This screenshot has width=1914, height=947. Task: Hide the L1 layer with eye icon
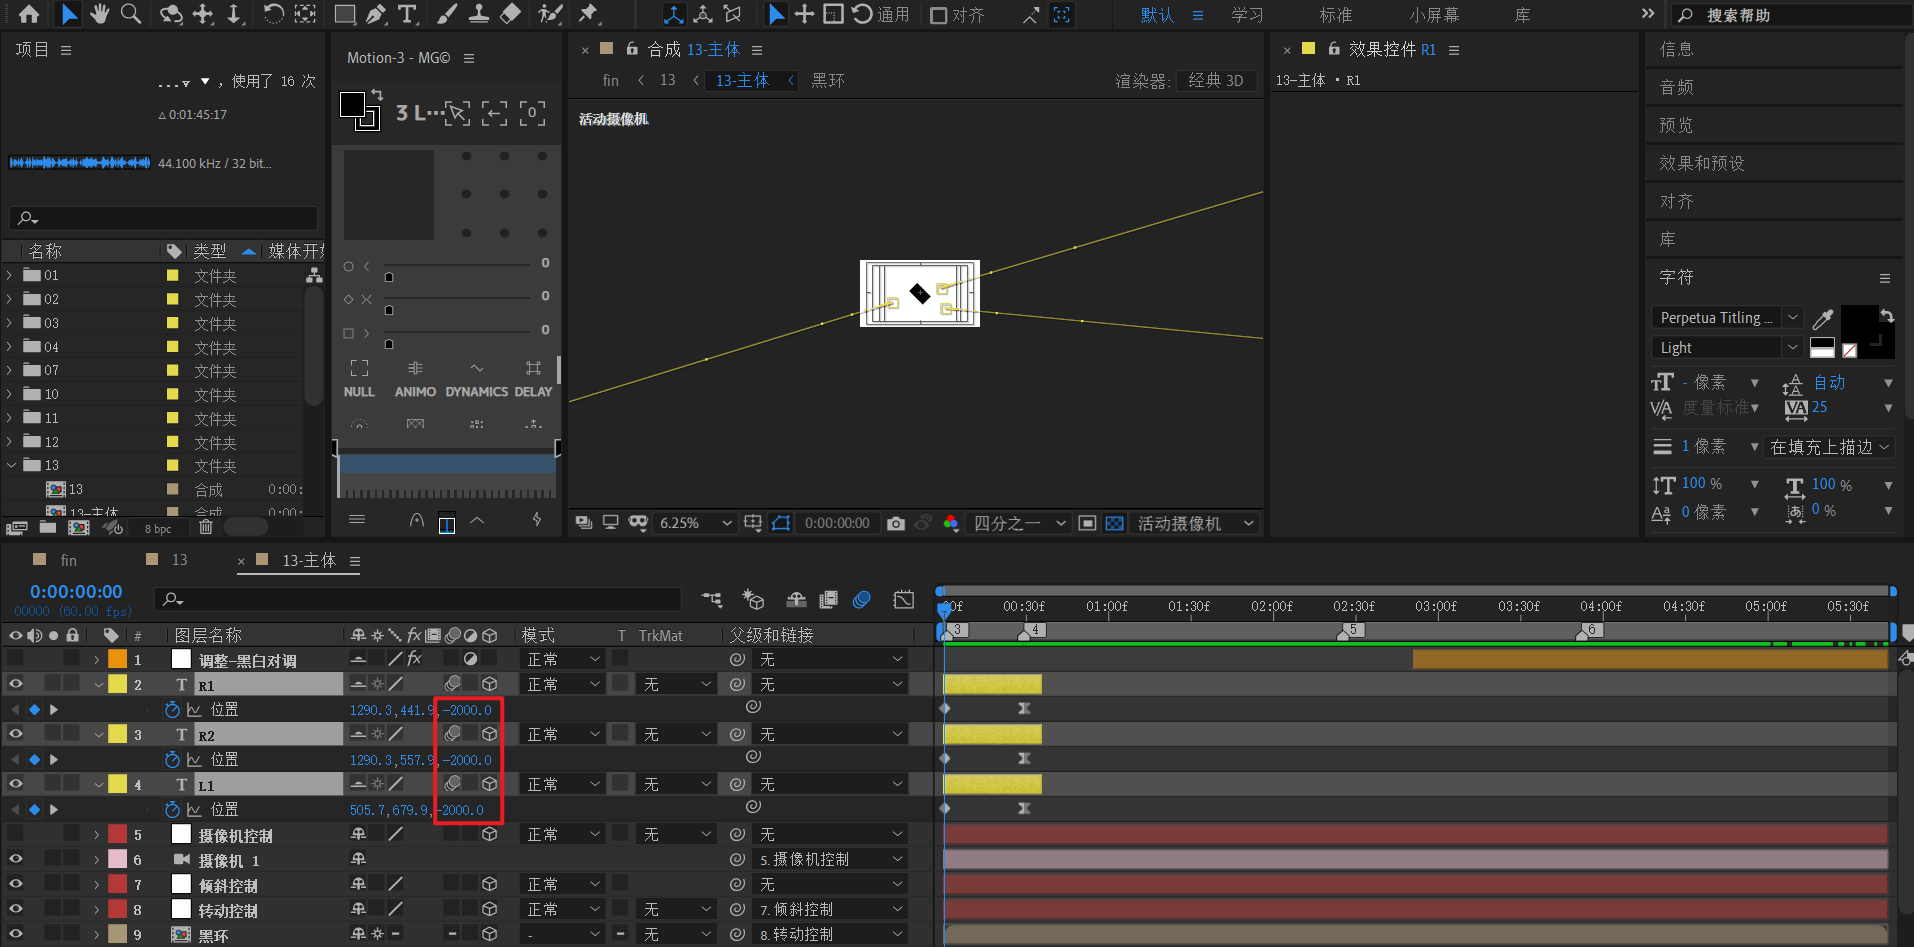coord(16,784)
